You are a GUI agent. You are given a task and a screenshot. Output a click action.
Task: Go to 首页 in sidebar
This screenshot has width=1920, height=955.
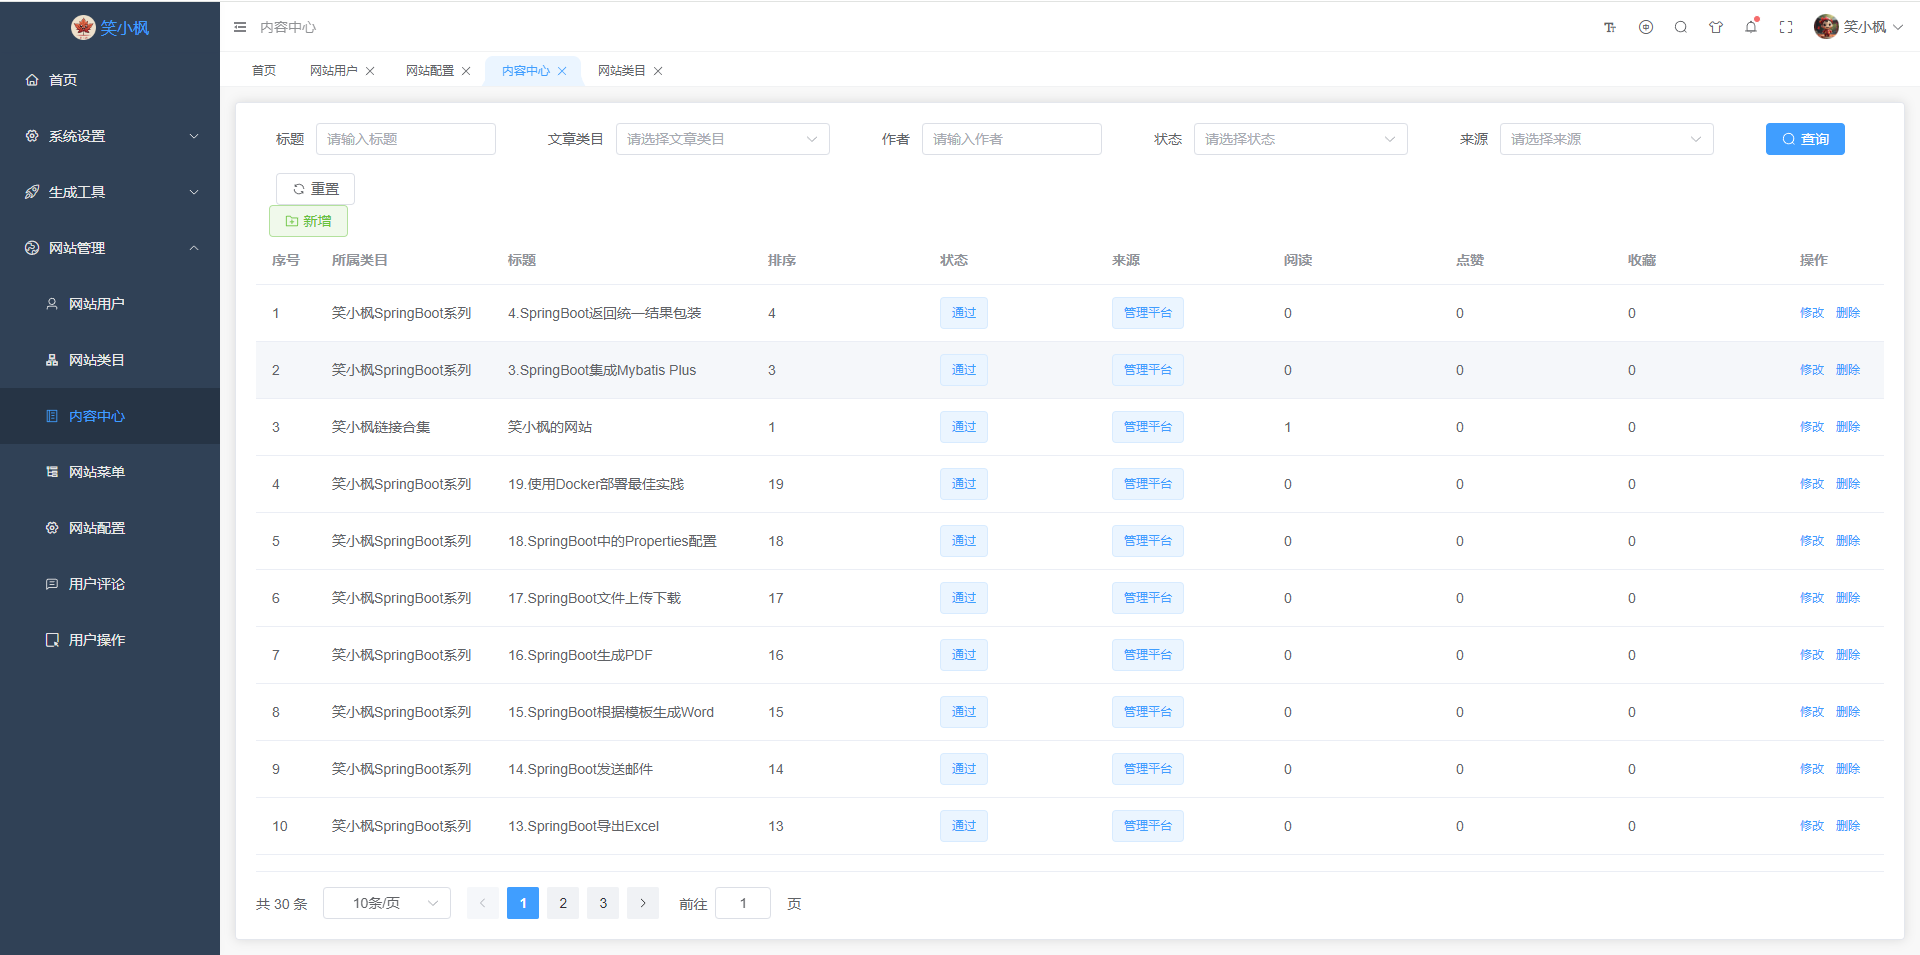click(x=110, y=80)
